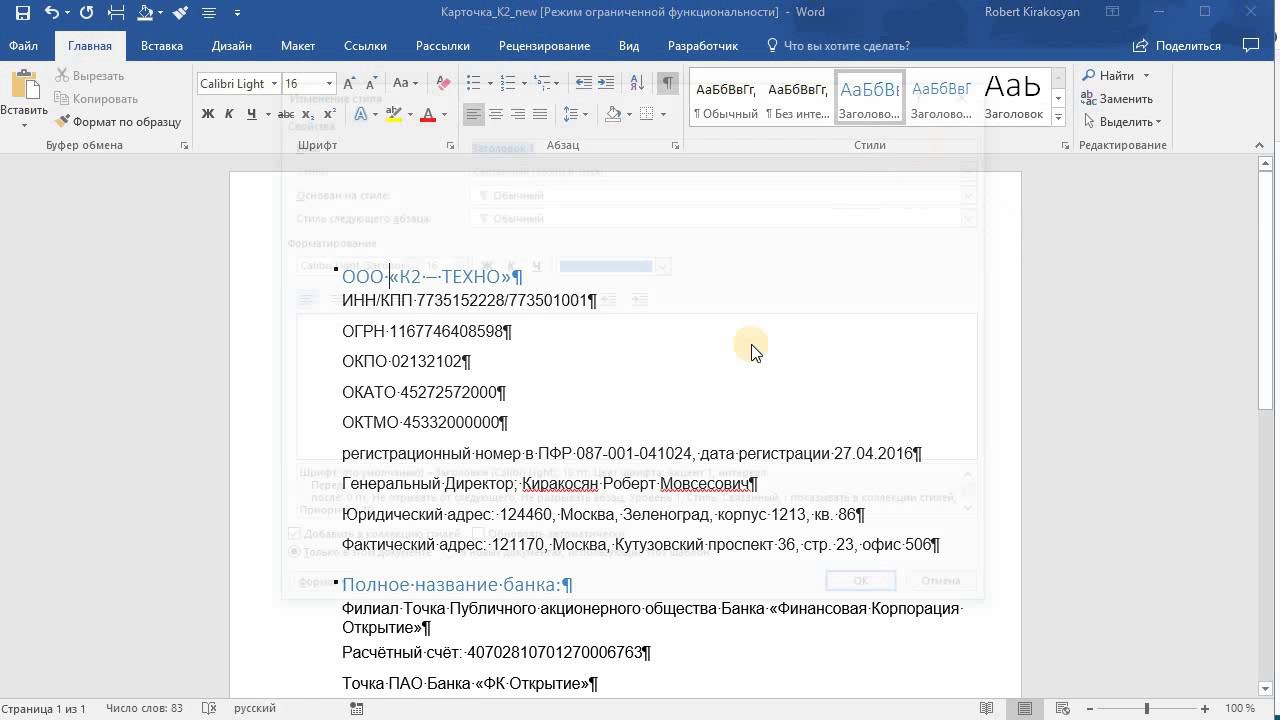This screenshot has width=1280, height=720.
Task: Switch to the Разработчик tab
Action: (703, 46)
